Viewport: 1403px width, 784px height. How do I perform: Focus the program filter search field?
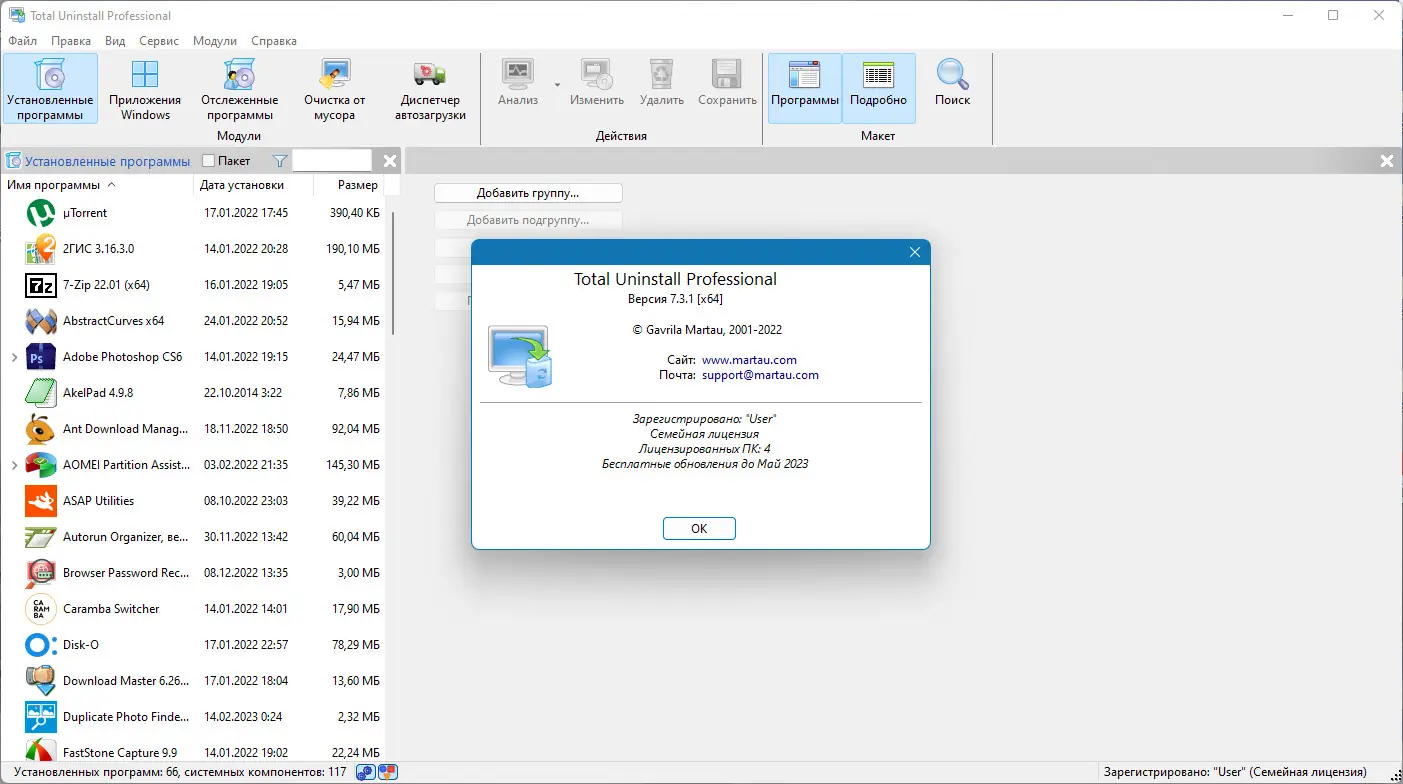(332, 161)
